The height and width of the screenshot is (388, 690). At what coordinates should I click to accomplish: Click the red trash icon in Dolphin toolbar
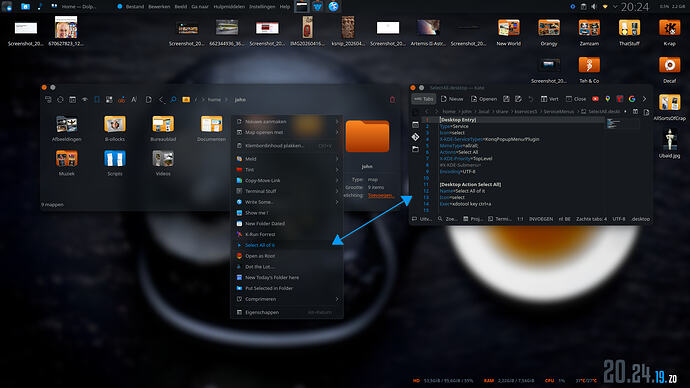[x=393, y=100]
